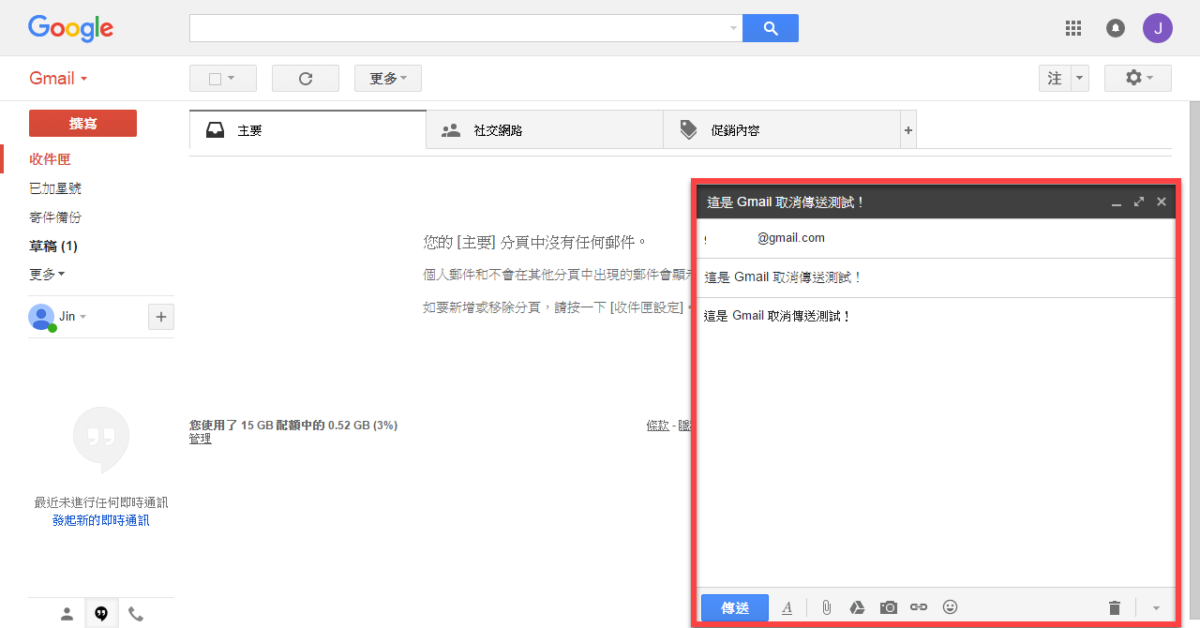Switch to the 促銷內容 tab
The width and height of the screenshot is (1200, 628).
click(781, 130)
